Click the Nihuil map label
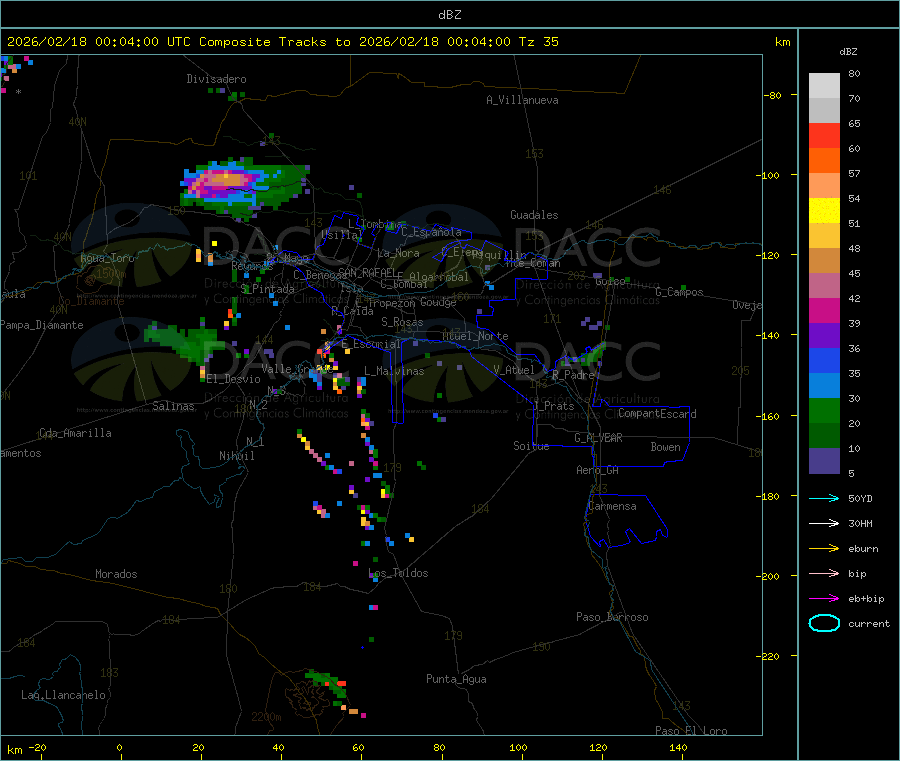Screen dimensions: 900x761 (x=237, y=456)
